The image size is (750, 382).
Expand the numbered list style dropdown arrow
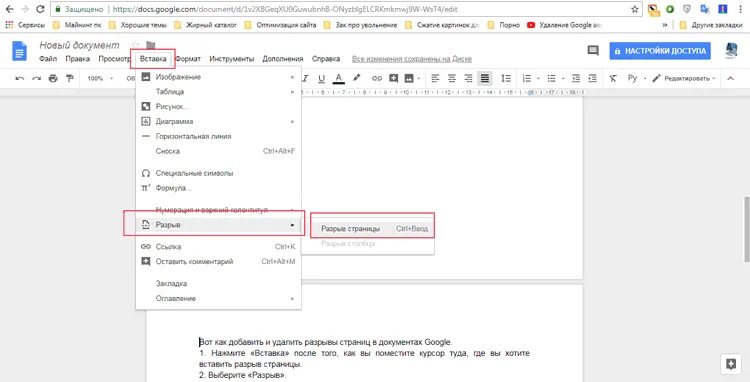coord(538,78)
